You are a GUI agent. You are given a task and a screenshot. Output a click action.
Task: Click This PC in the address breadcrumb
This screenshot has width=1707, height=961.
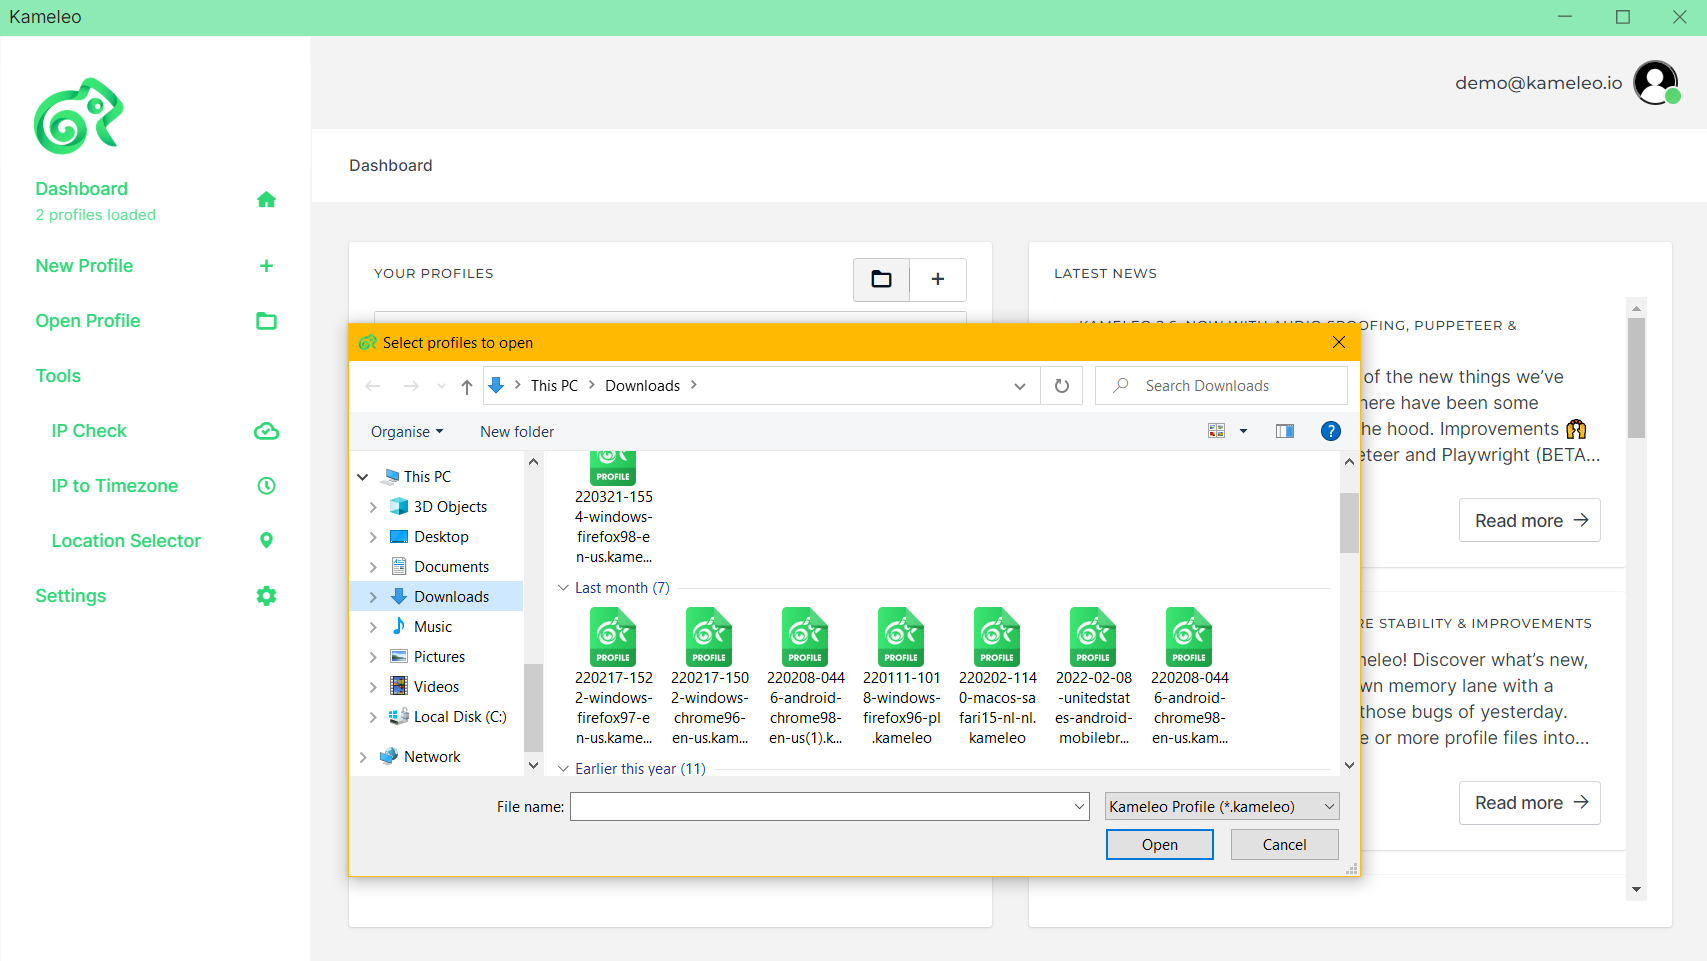(x=554, y=386)
